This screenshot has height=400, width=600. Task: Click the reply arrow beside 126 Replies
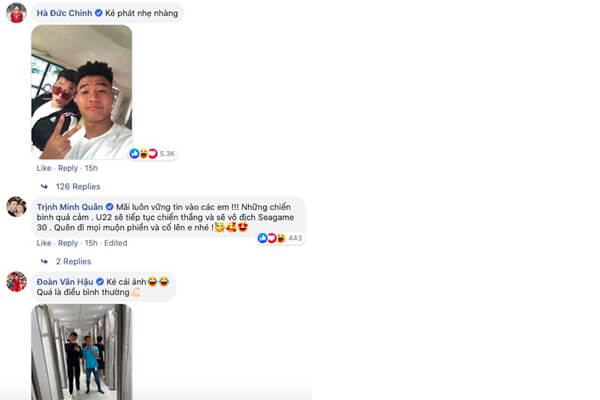[x=44, y=186]
